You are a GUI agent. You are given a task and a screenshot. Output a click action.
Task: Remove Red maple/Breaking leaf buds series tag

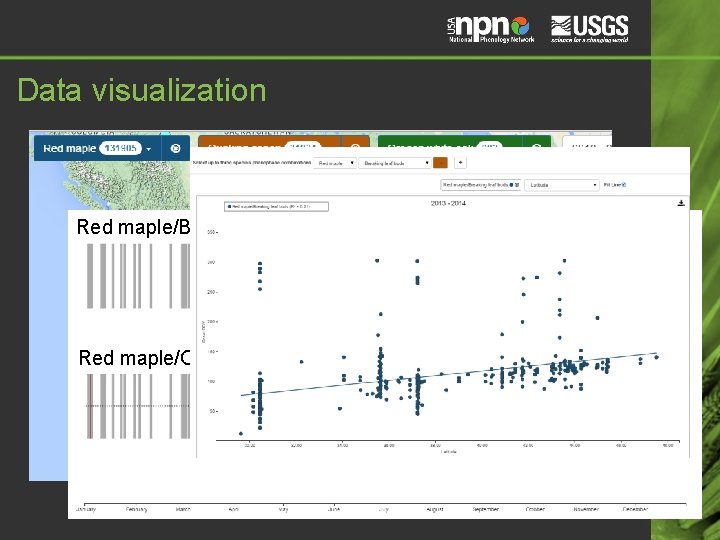tap(517, 185)
